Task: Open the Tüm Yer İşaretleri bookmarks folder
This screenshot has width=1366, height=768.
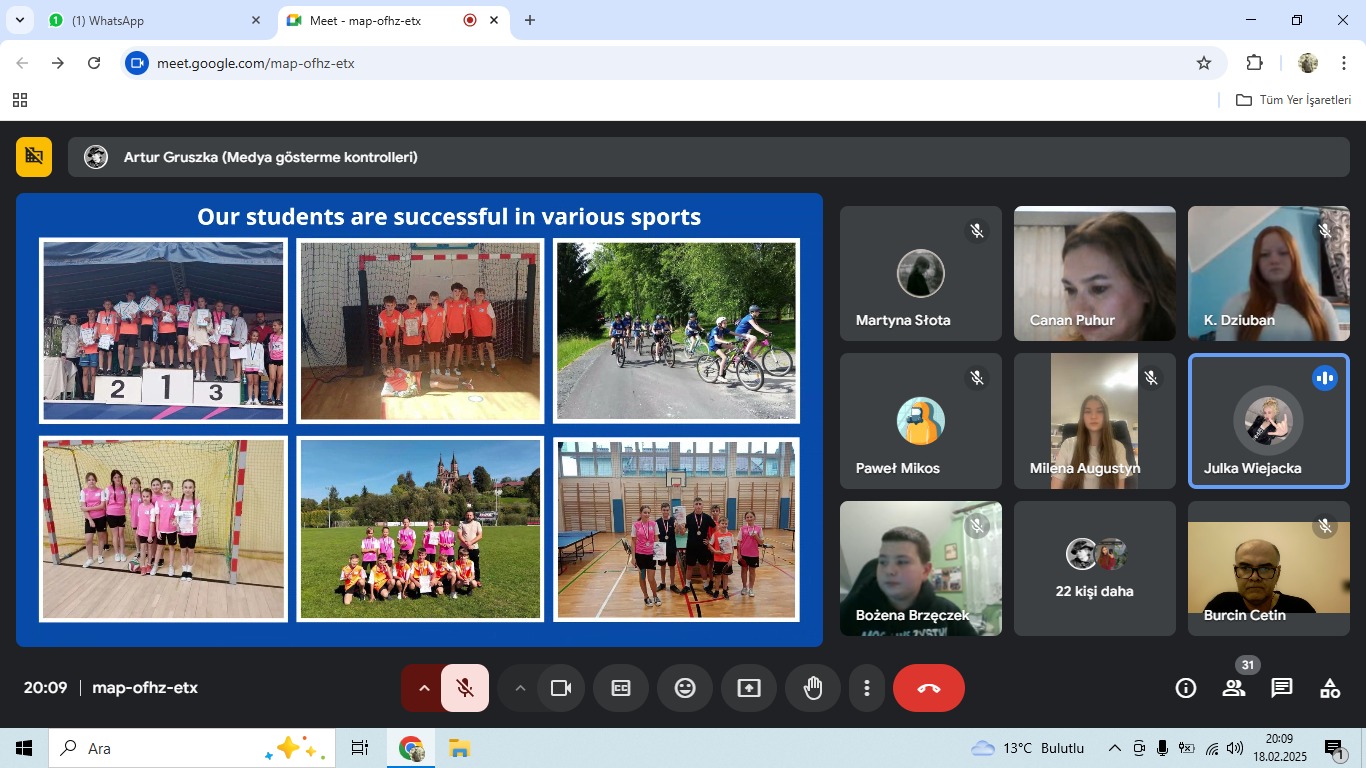Action: pyautogui.click(x=1294, y=100)
